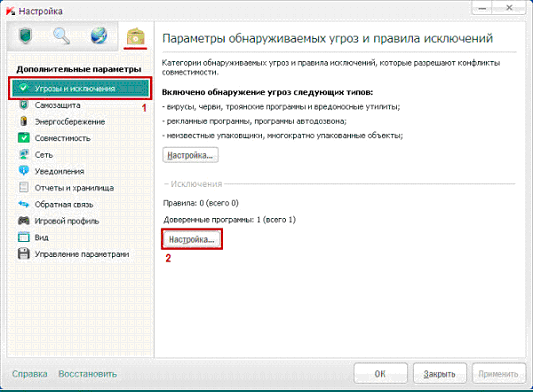This screenshot has height=392, width=533.
Task: Click the Совместимость green check icon
Action: (23, 138)
